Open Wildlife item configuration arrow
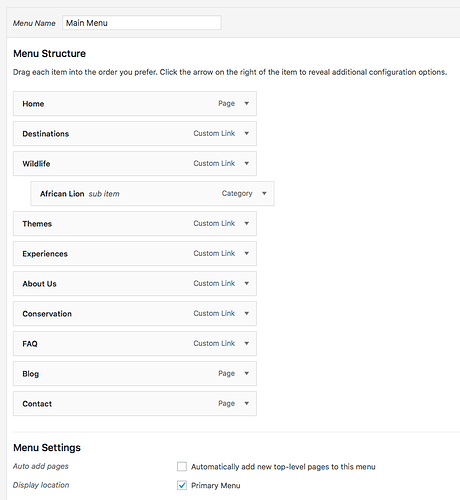The width and height of the screenshot is (460, 500). click(247, 163)
